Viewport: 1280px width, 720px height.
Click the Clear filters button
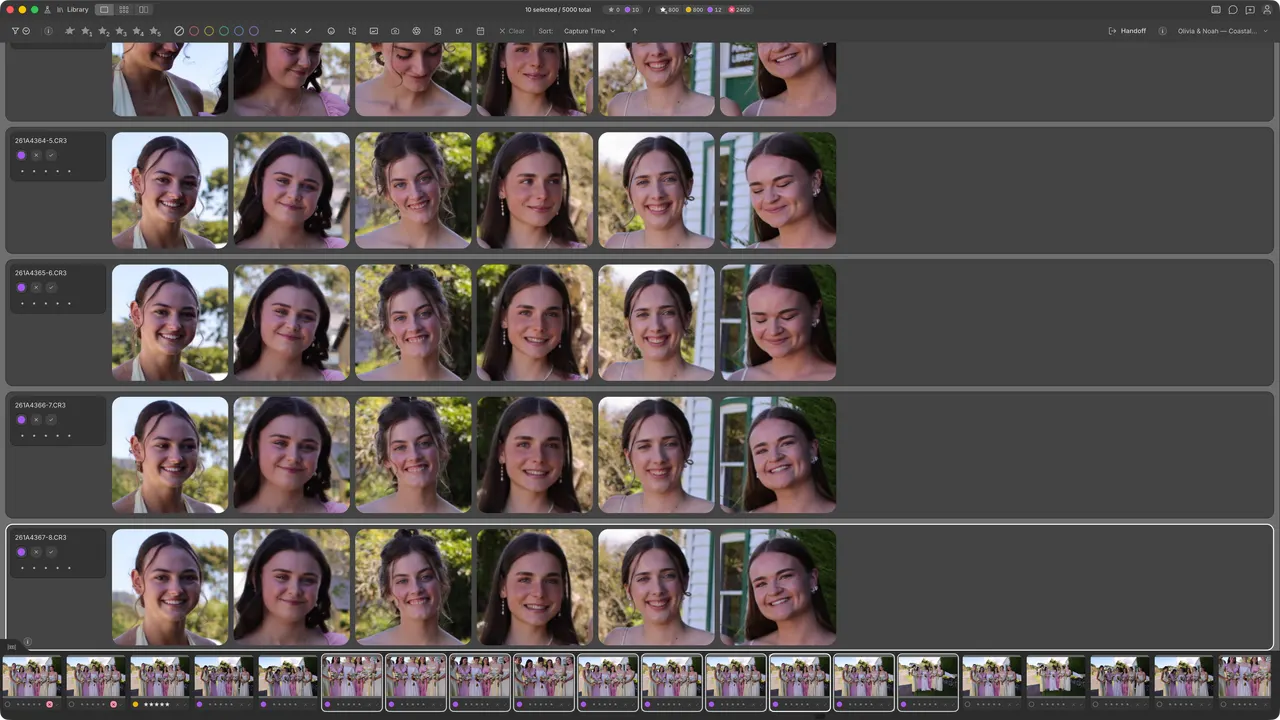tap(512, 31)
